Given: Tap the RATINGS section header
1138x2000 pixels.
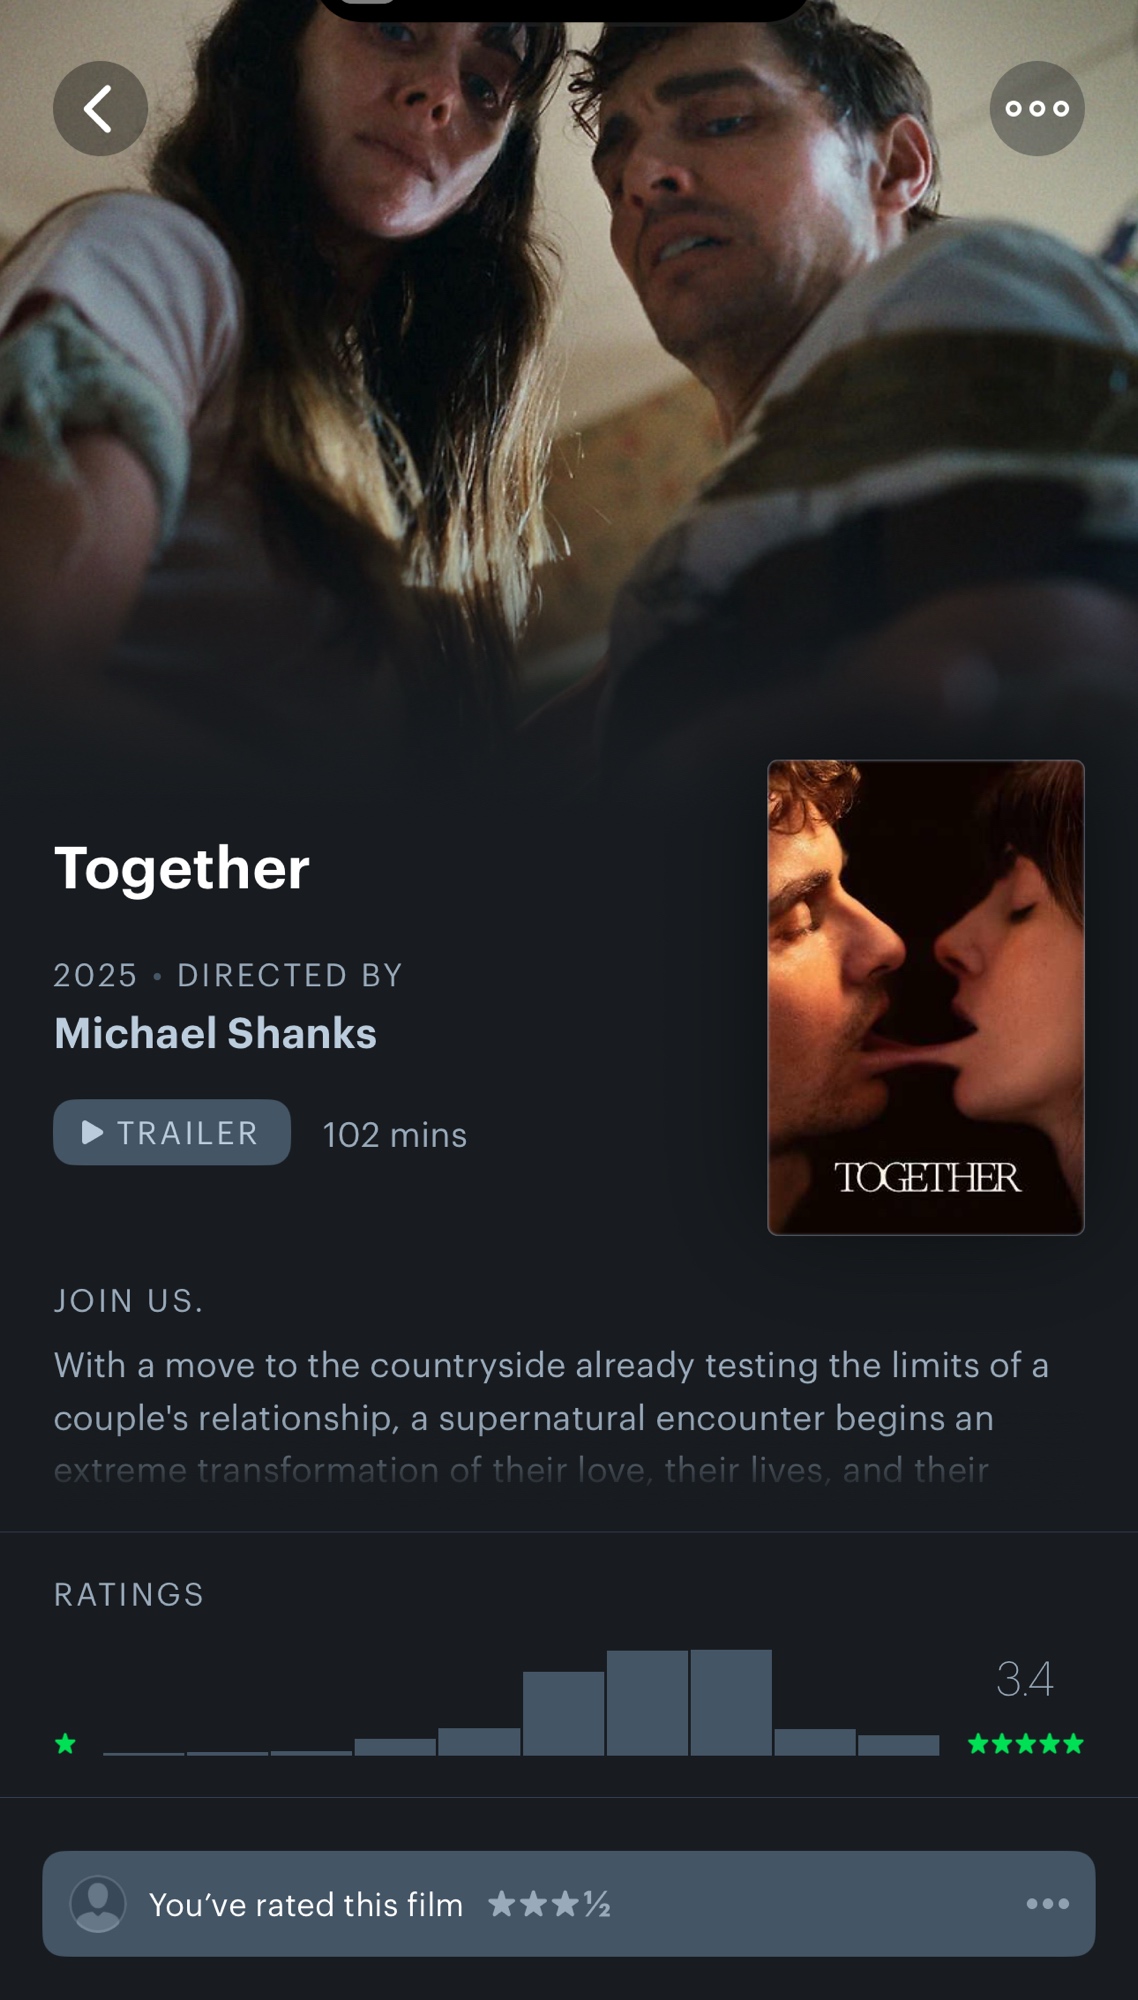Looking at the screenshot, I should (129, 1594).
